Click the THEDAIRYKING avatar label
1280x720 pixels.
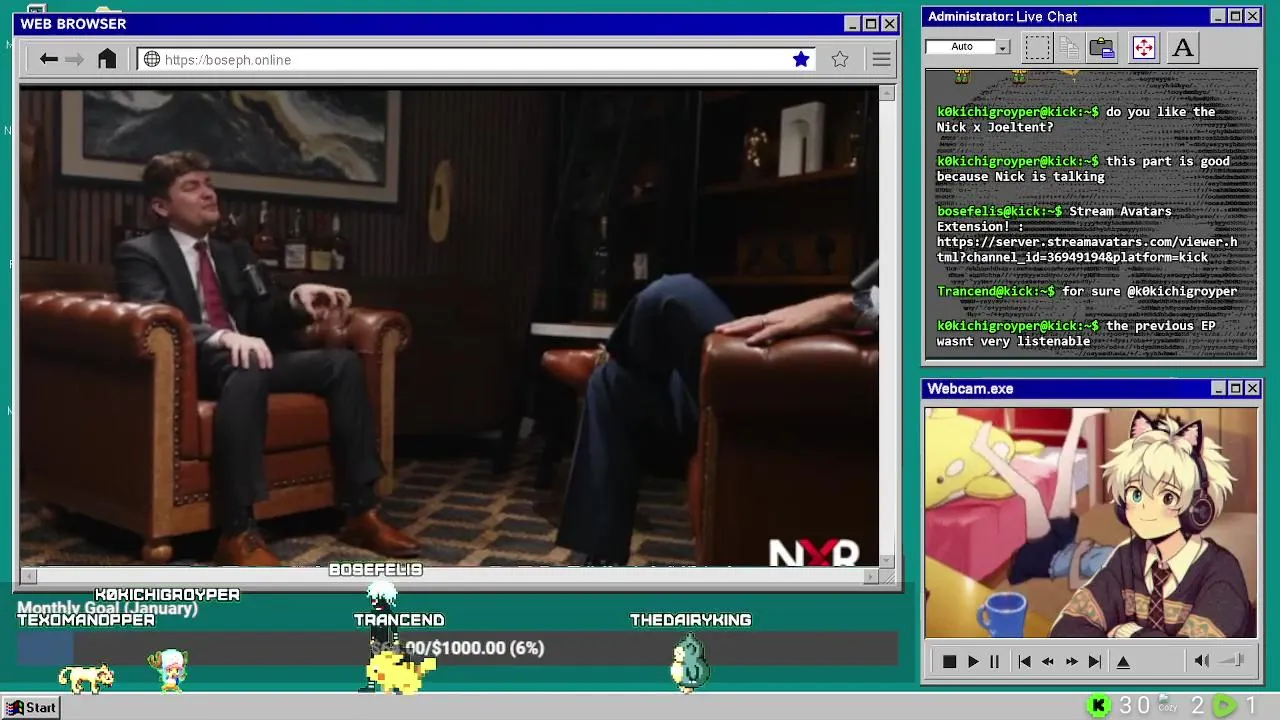tap(690, 620)
